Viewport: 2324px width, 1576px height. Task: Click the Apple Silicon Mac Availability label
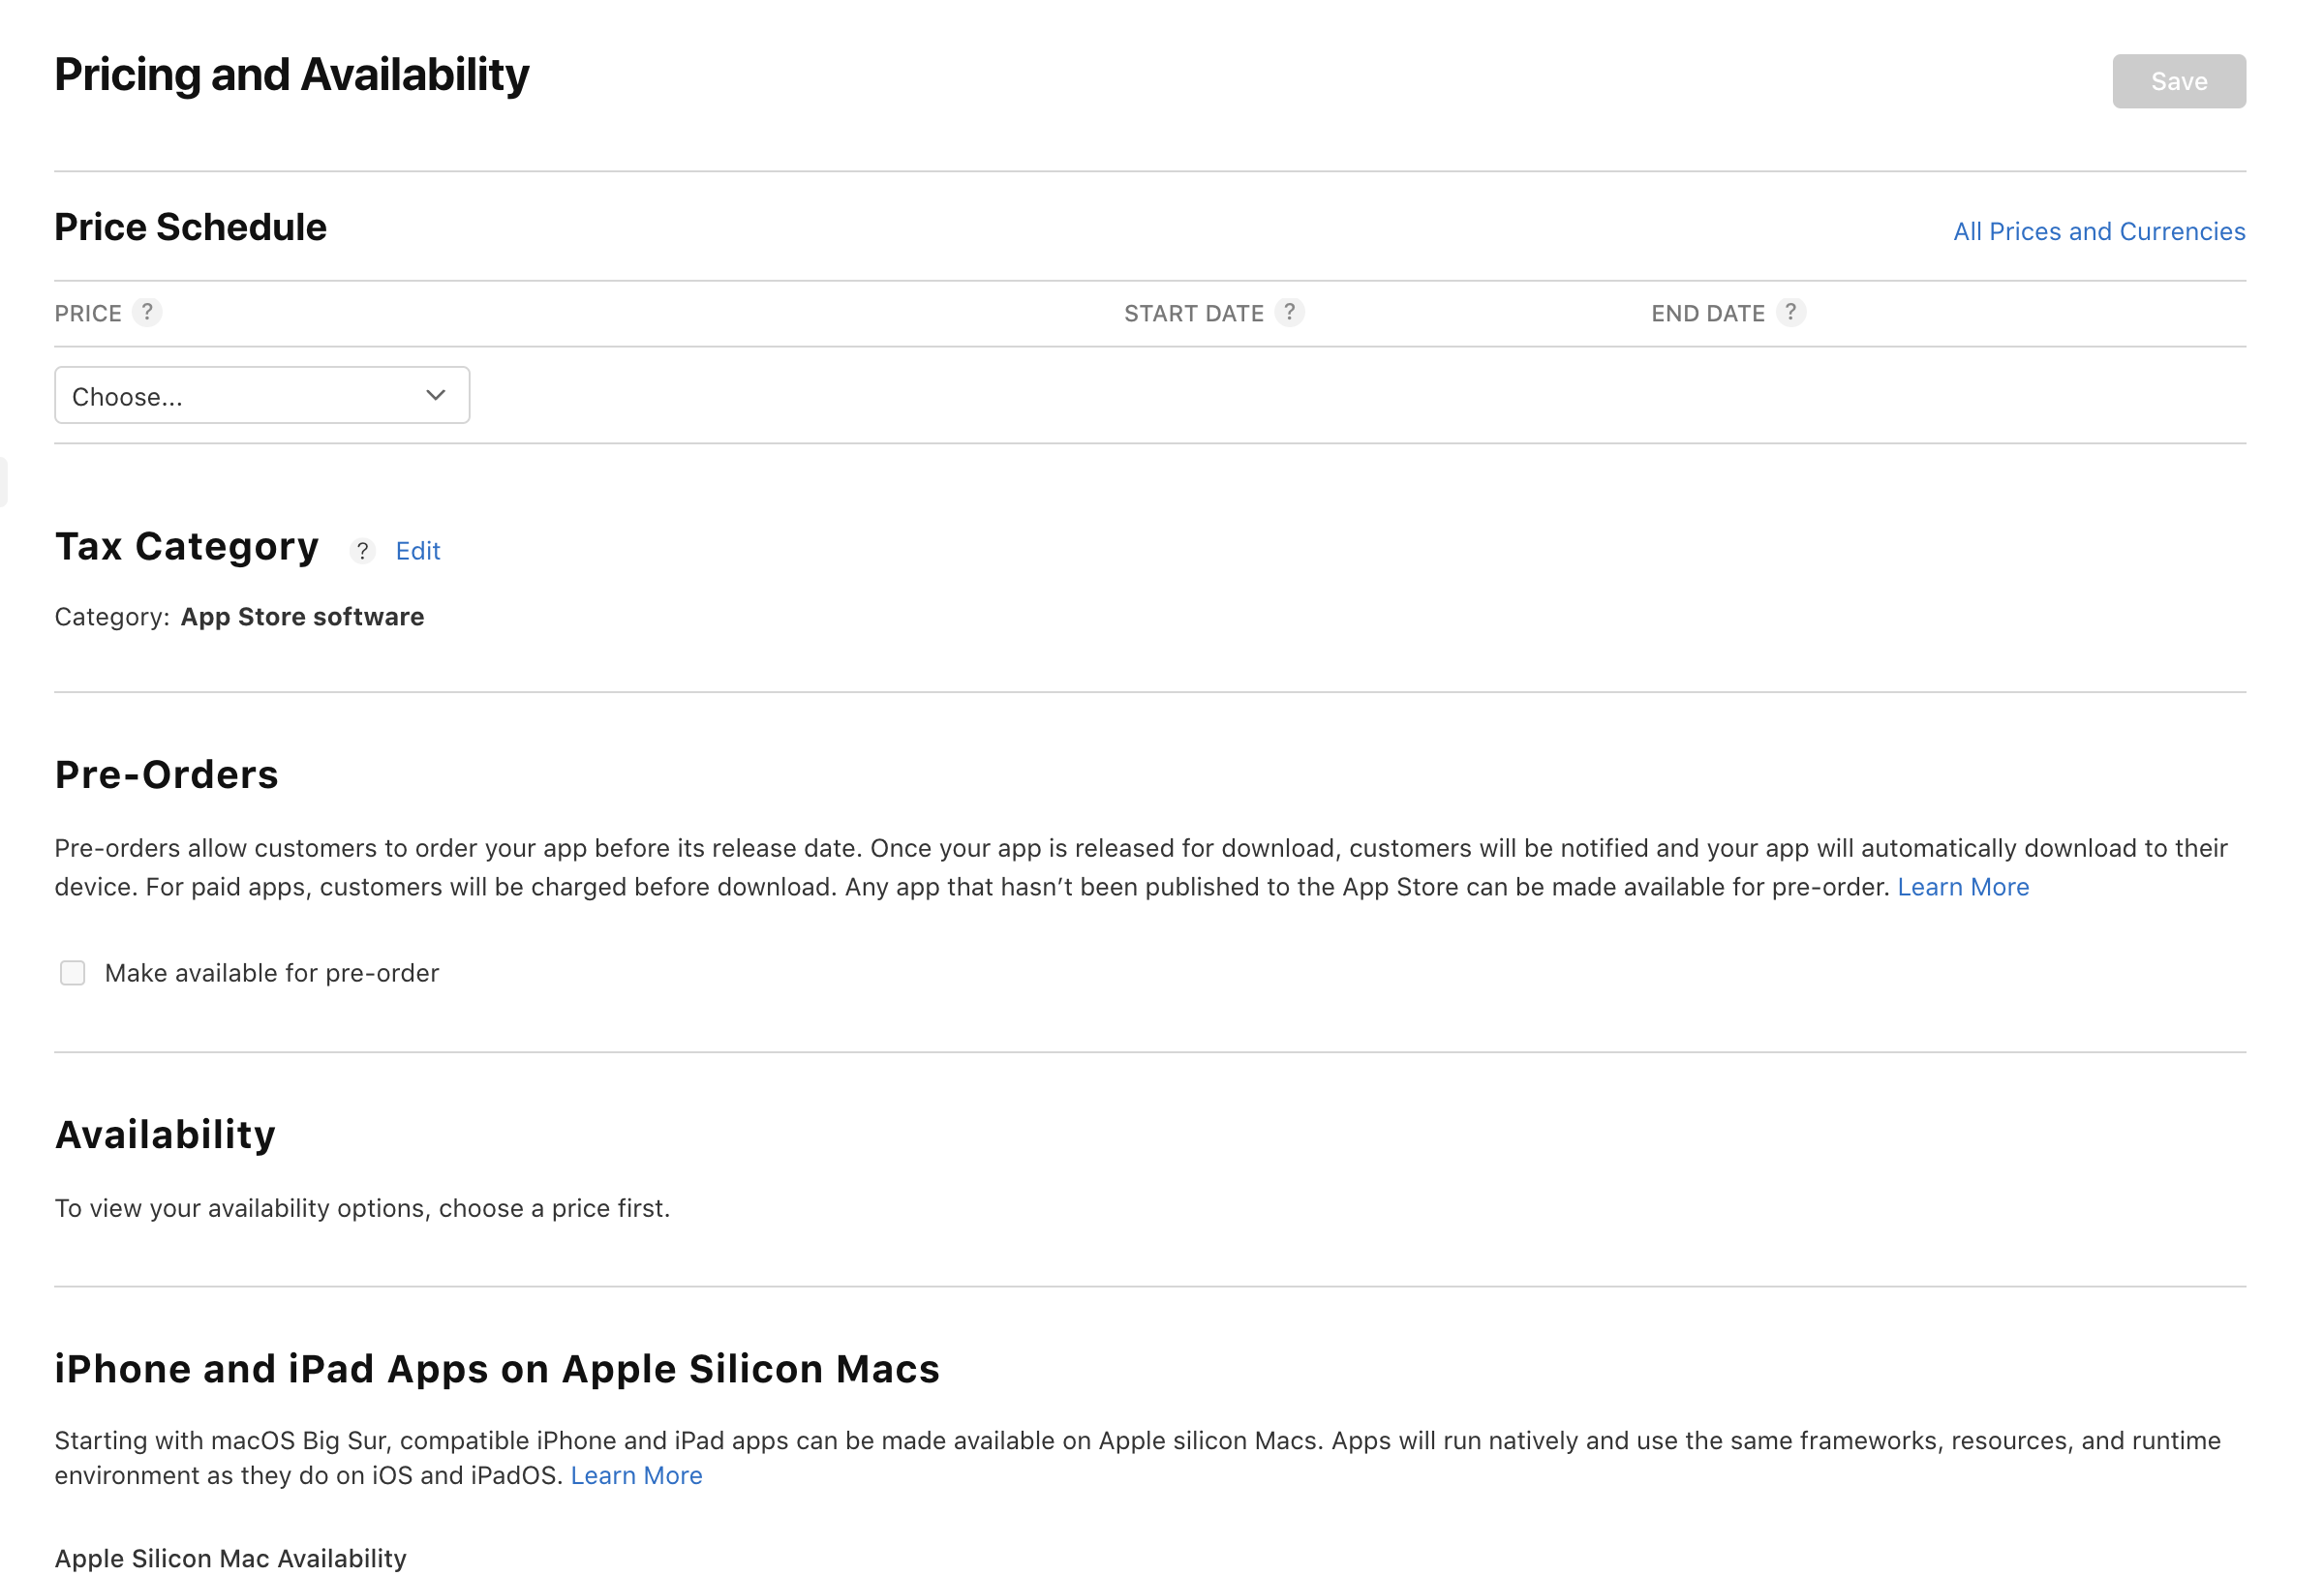231,1558
